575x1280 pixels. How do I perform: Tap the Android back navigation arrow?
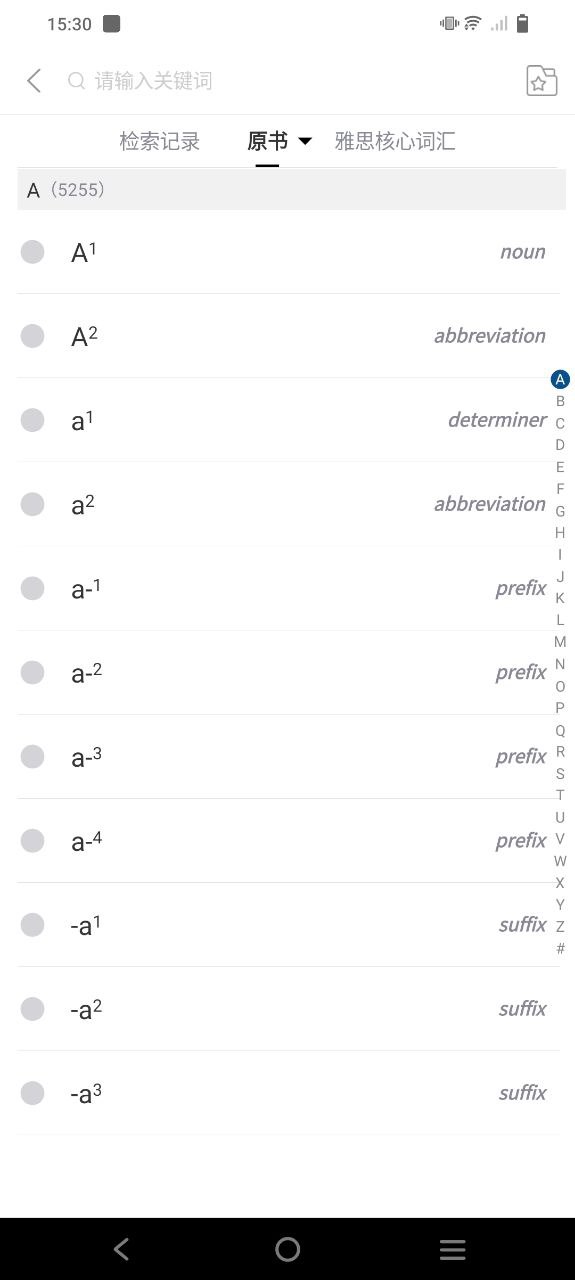(121, 1249)
